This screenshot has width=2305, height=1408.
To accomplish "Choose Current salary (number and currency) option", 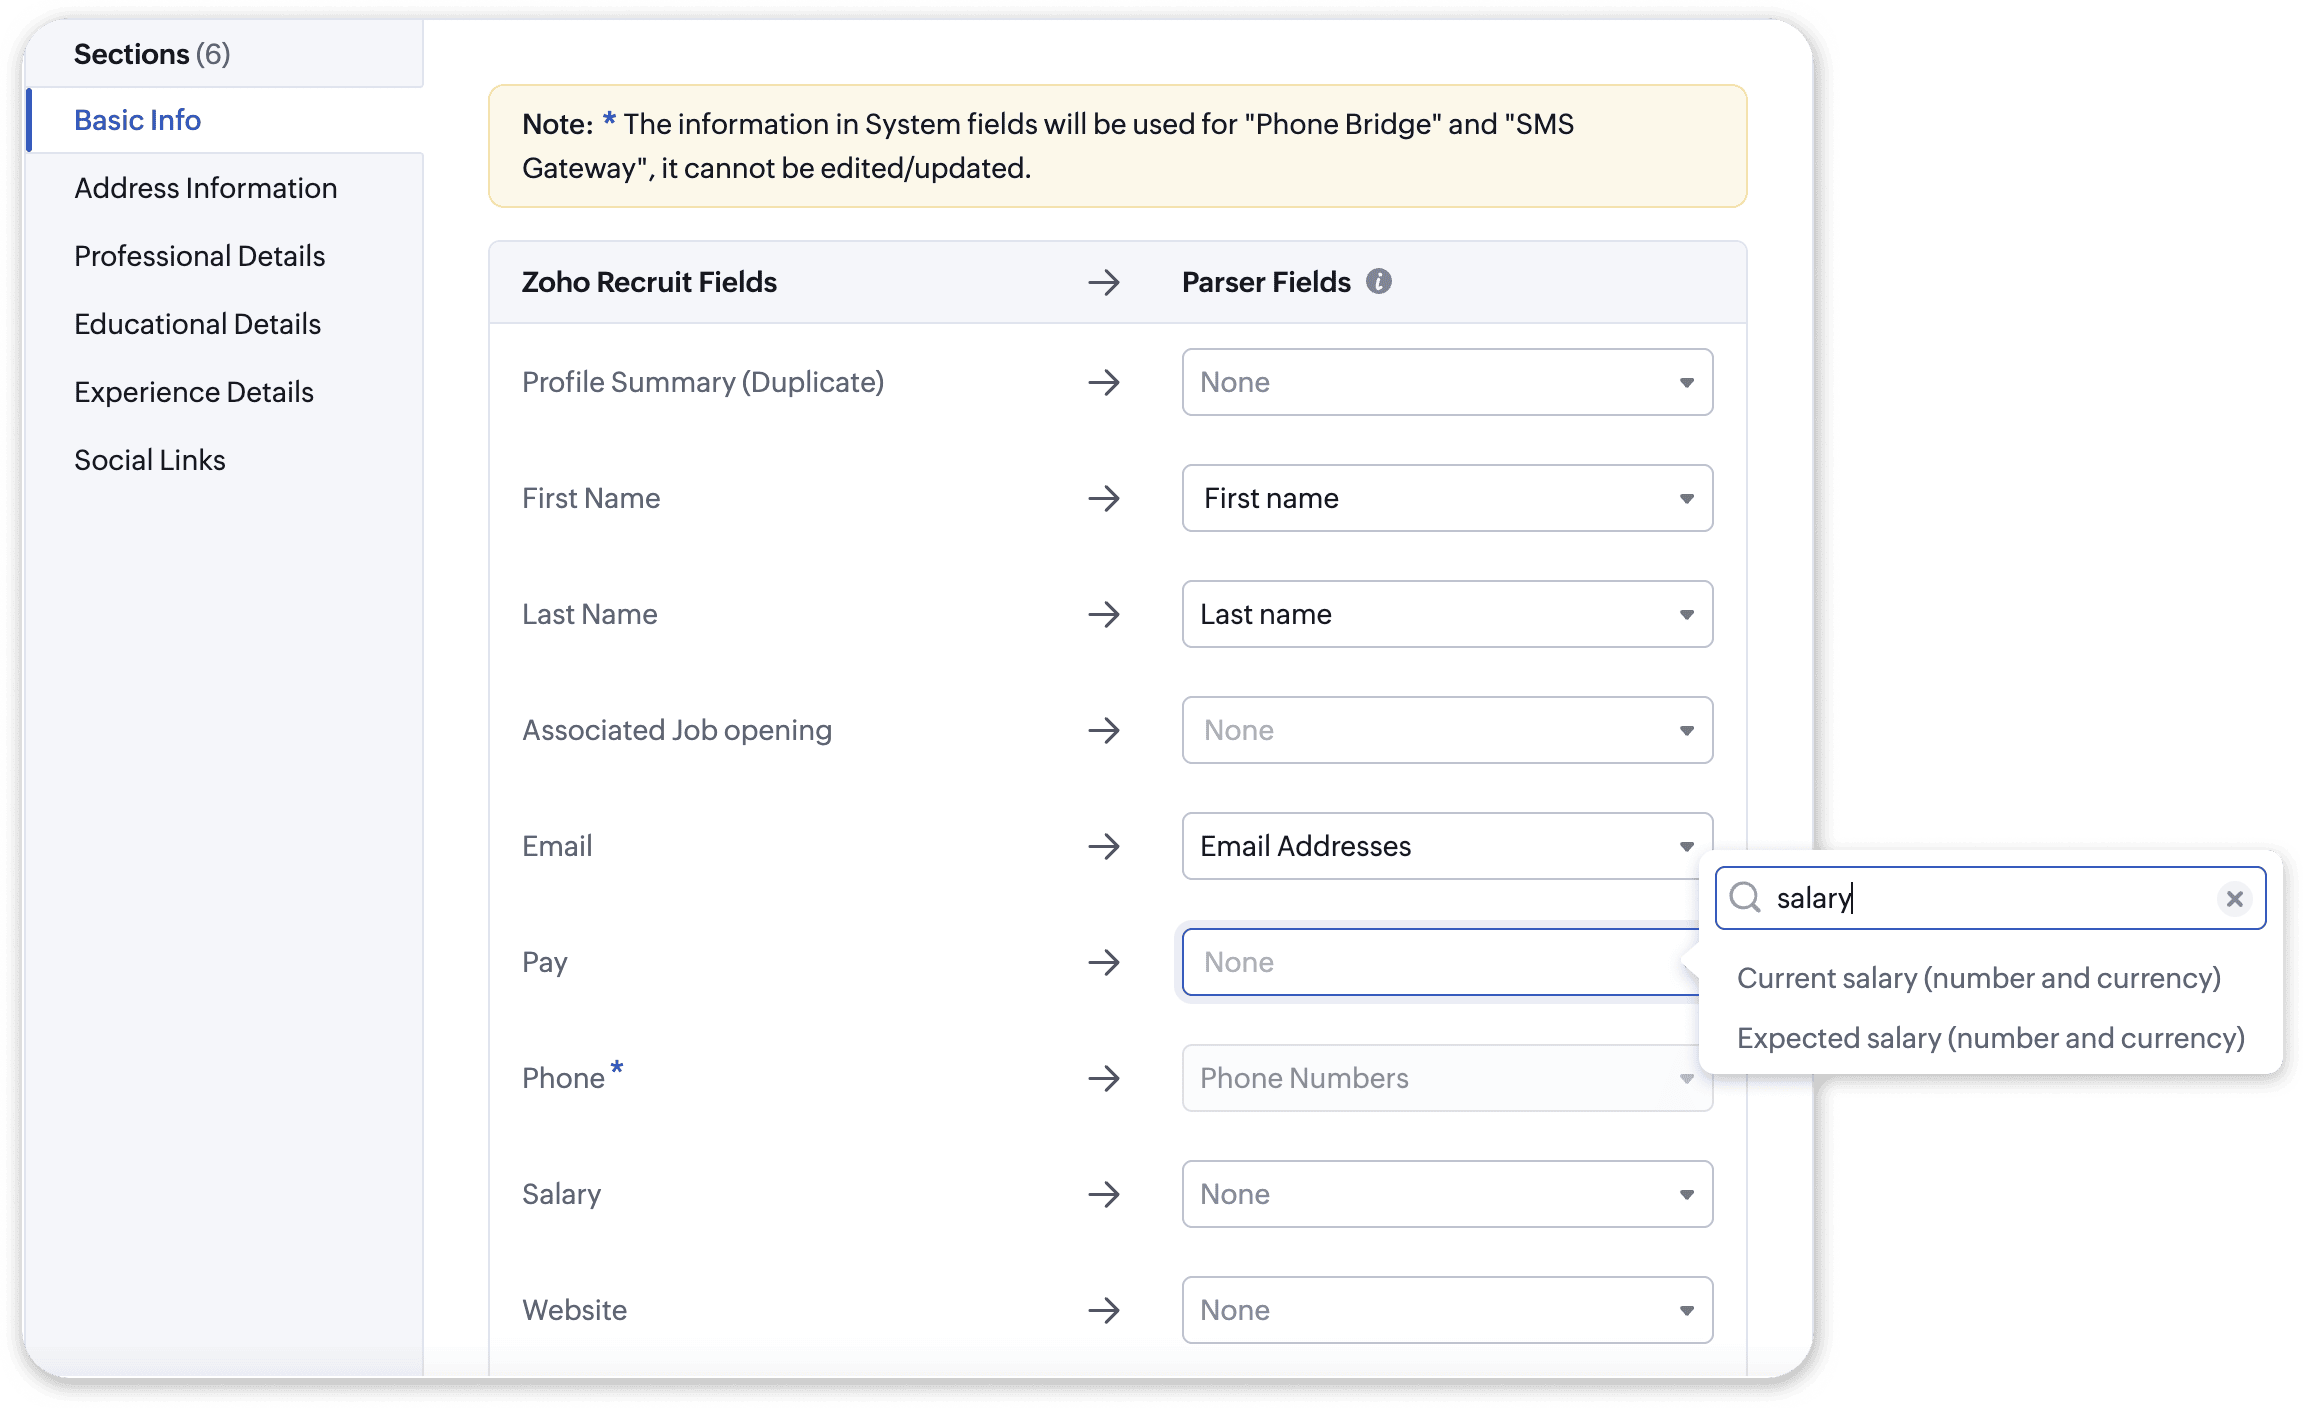I will coord(1978,978).
